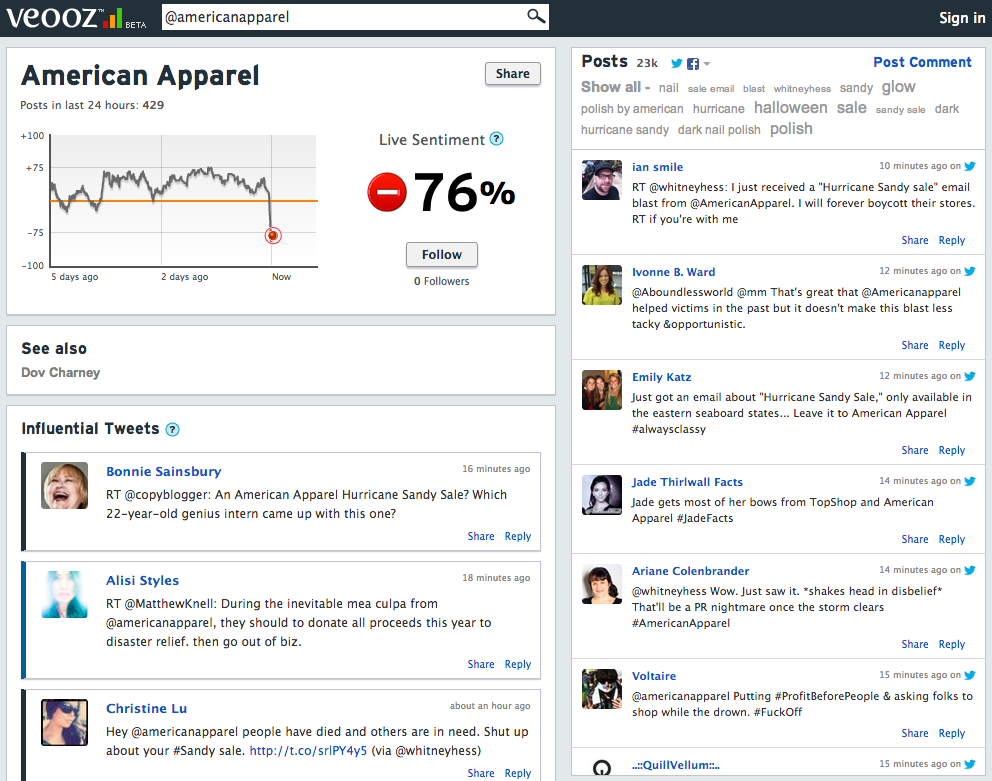Click Twitter bird icon on Ariane Colenbrander post
Viewport: 992px width, 781px height.
[x=970, y=570]
